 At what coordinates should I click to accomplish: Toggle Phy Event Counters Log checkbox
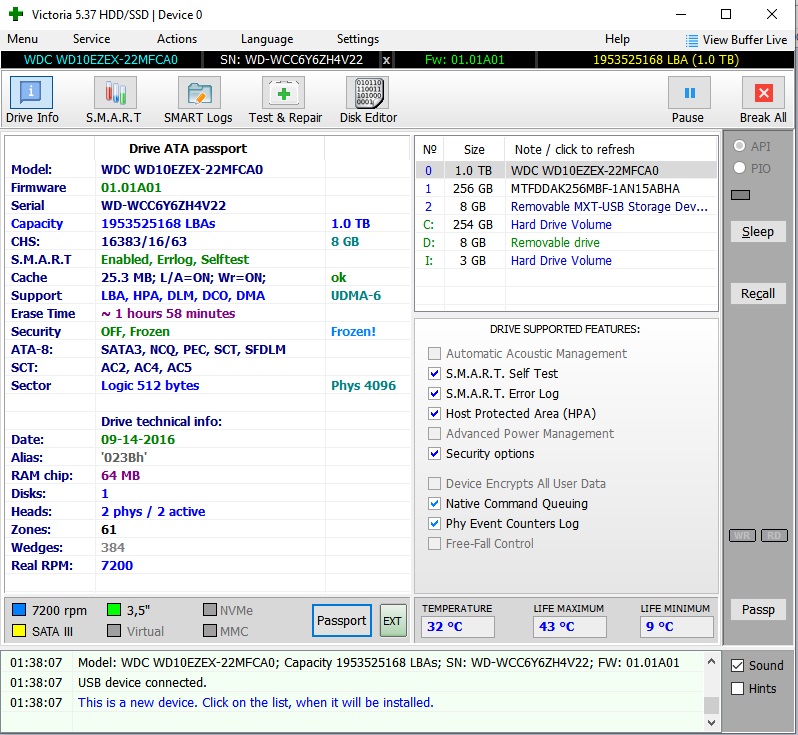coord(434,523)
